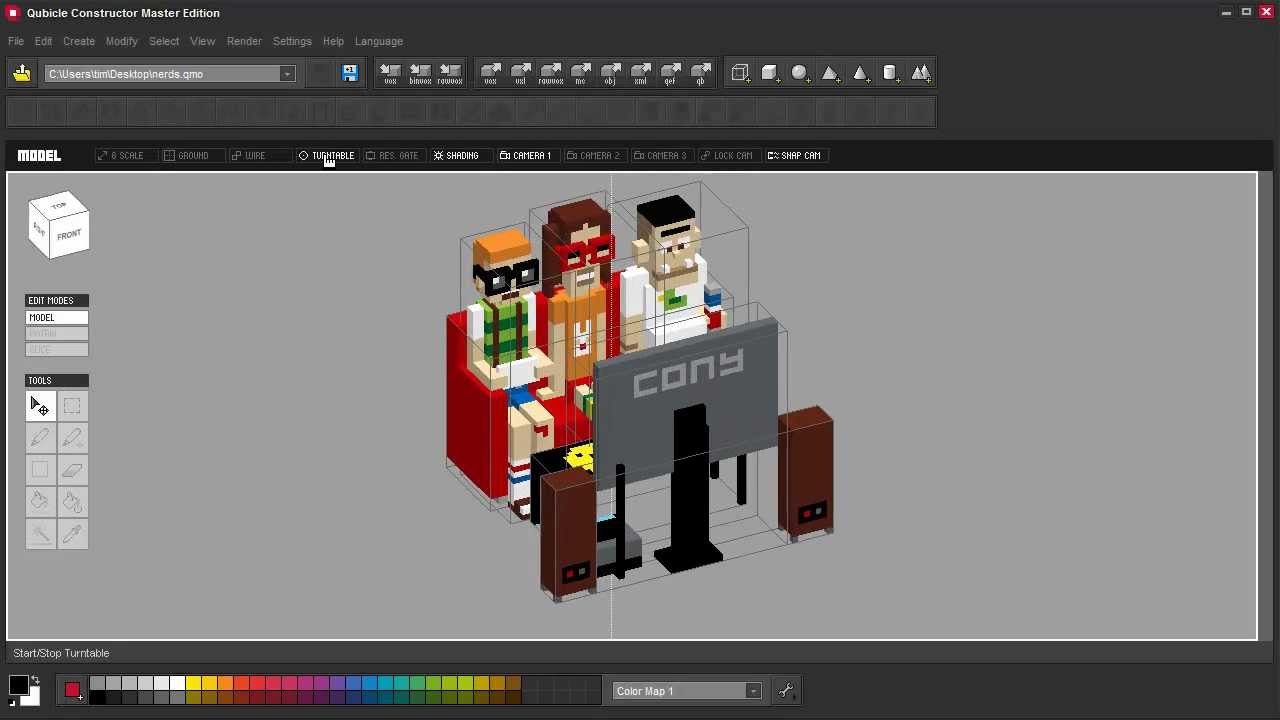Export model as vxl

[x=521, y=74]
